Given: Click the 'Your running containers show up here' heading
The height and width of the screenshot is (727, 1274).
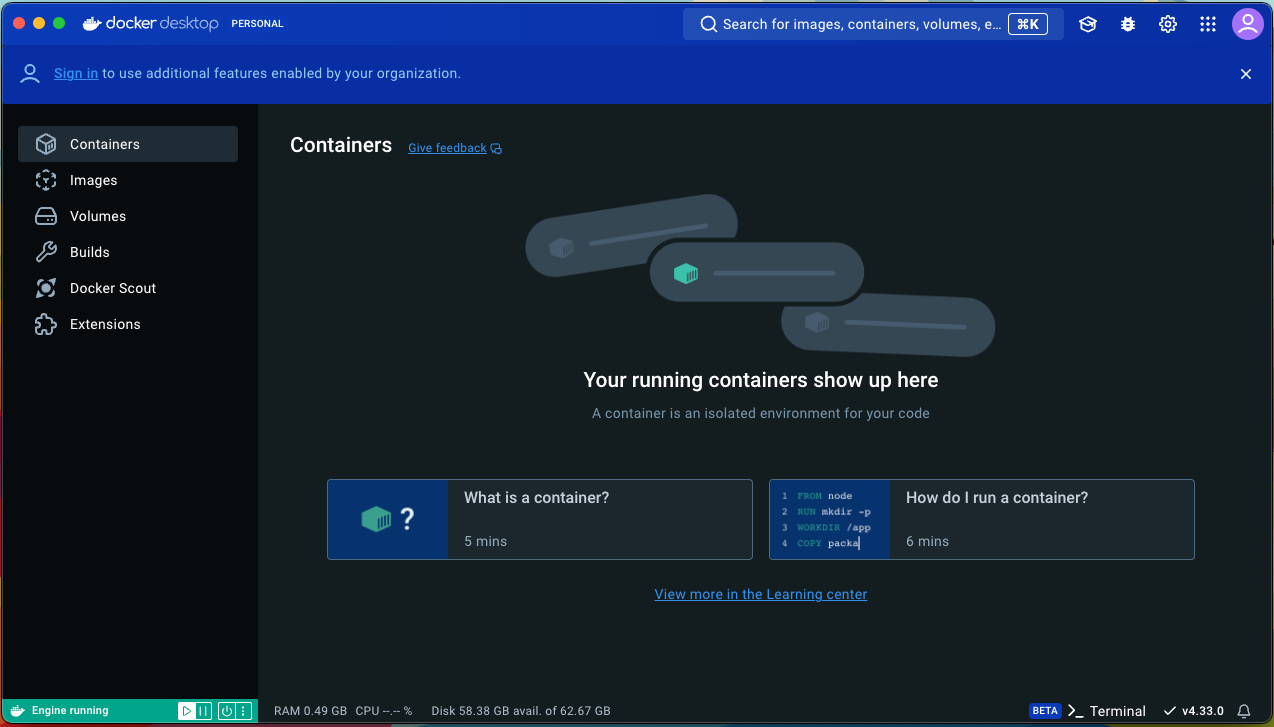Looking at the screenshot, I should [761, 380].
